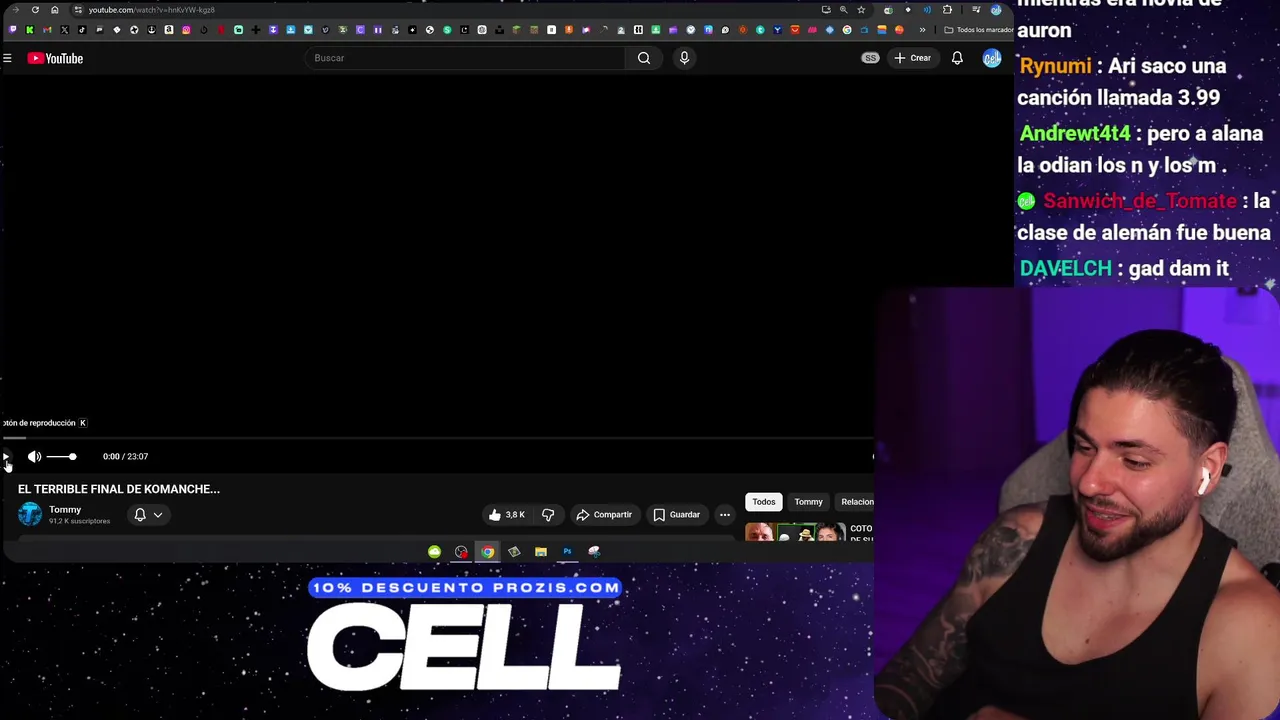Focus the Buscar search field

(x=465, y=58)
